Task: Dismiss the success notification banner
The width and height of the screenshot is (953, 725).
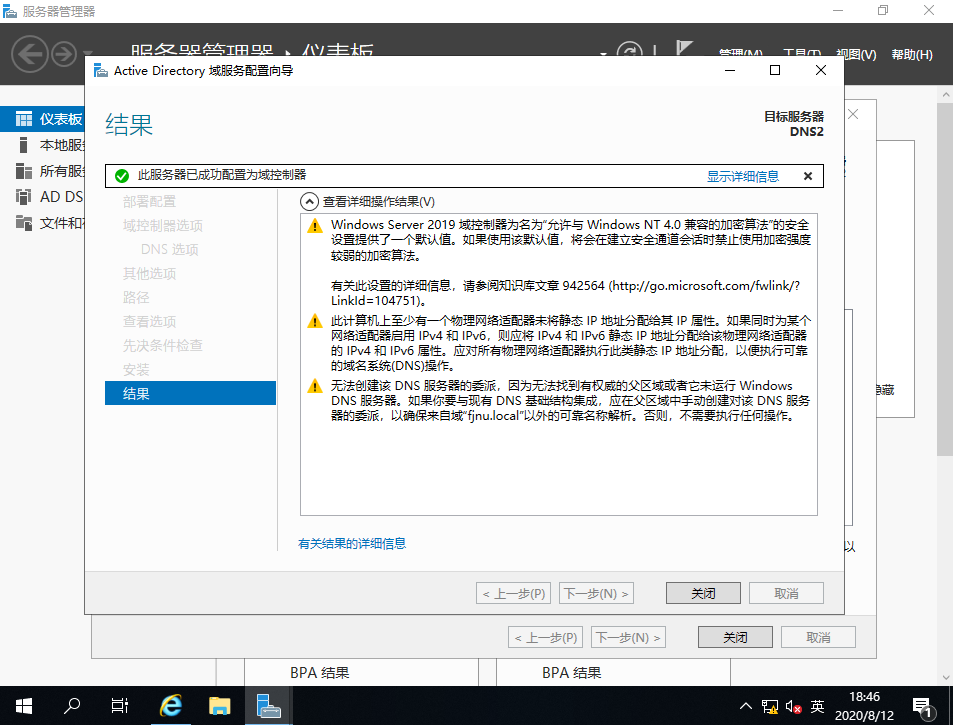Action: click(808, 176)
